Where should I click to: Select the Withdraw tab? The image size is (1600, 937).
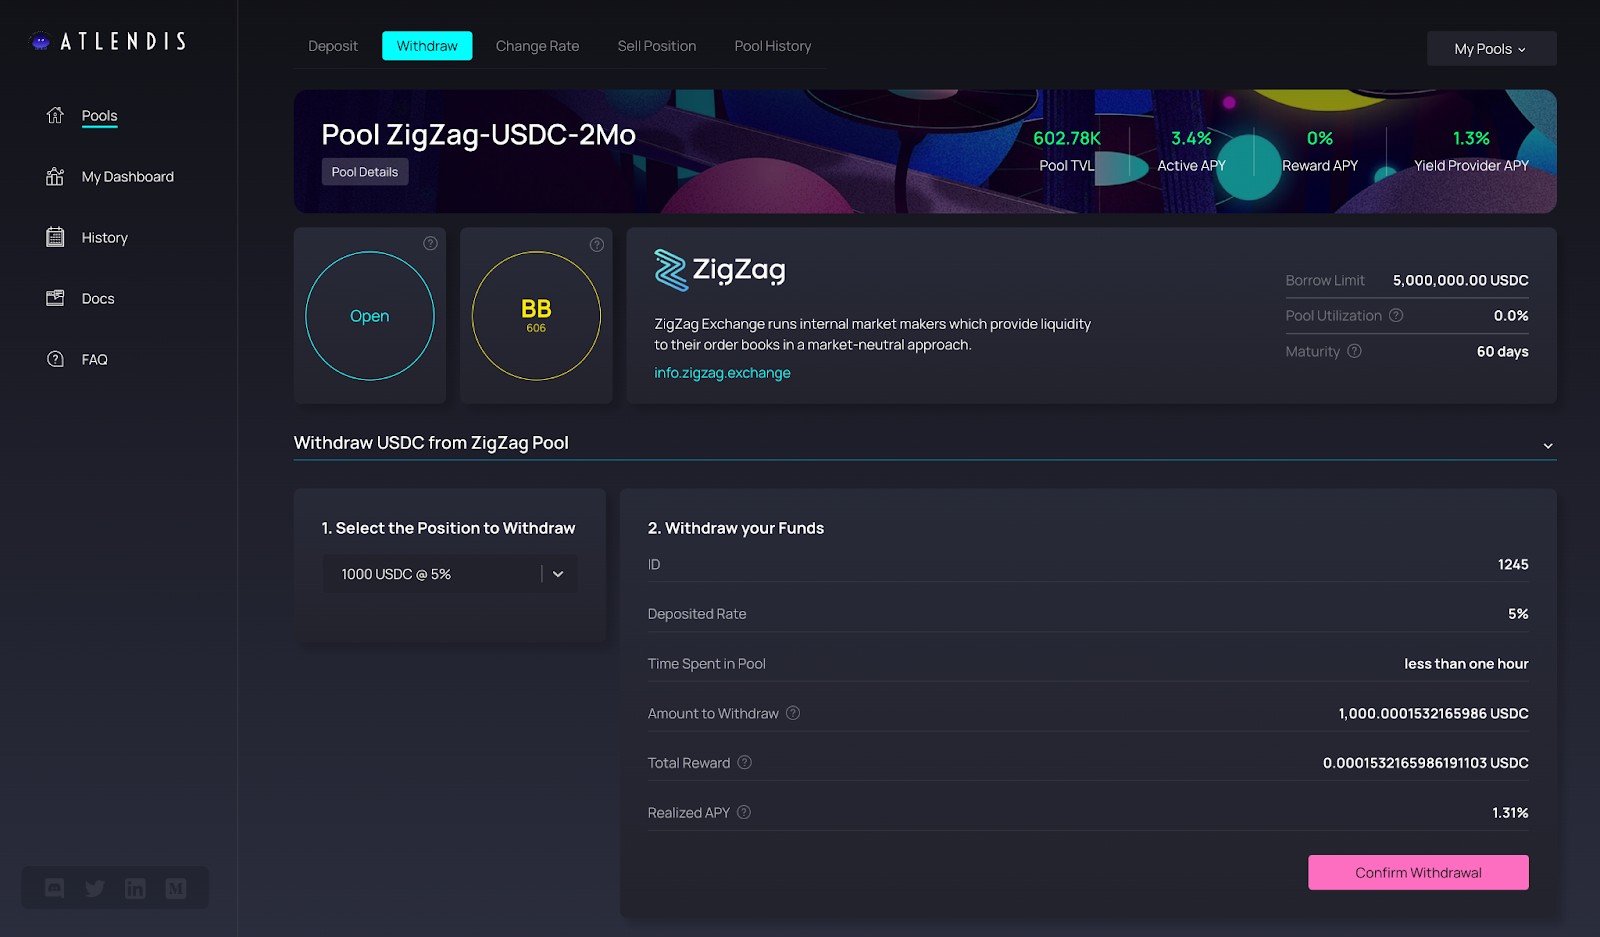click(427, 46)
